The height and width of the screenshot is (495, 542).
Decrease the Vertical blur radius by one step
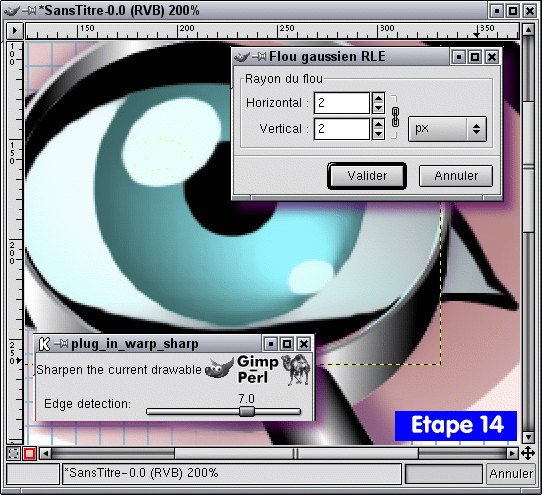[378, 134]
